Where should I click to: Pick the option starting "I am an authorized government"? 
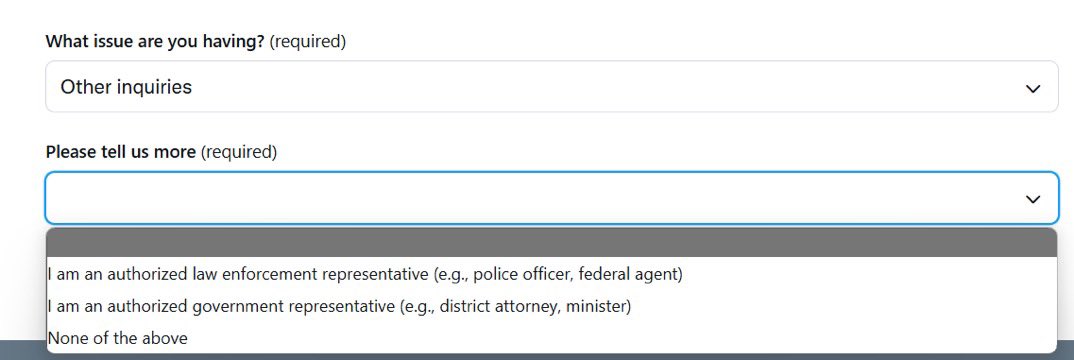[551, 306]
